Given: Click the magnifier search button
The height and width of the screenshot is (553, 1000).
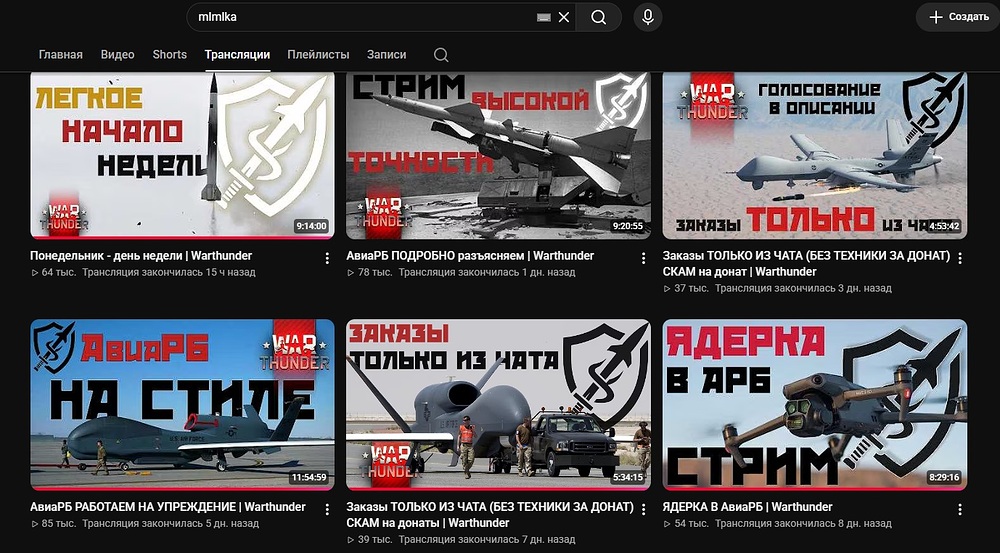Looking at the screenshot, I should pyautogui.click(x=598, y=17).
